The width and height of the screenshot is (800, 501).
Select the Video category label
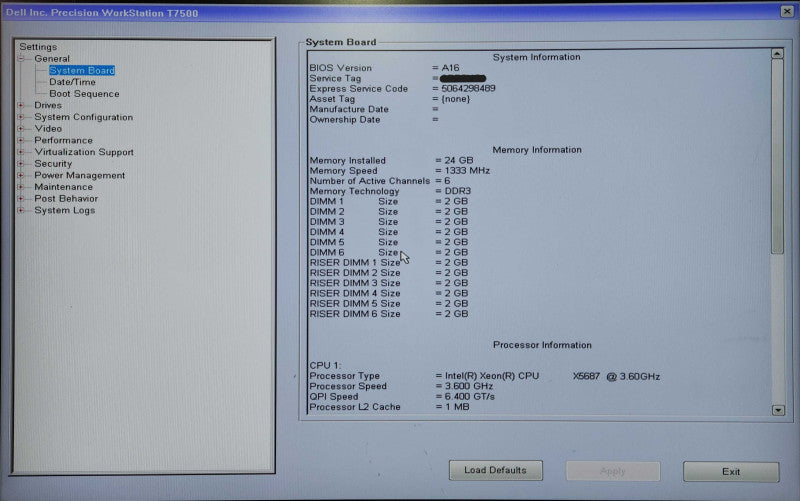tap(48, 129)
